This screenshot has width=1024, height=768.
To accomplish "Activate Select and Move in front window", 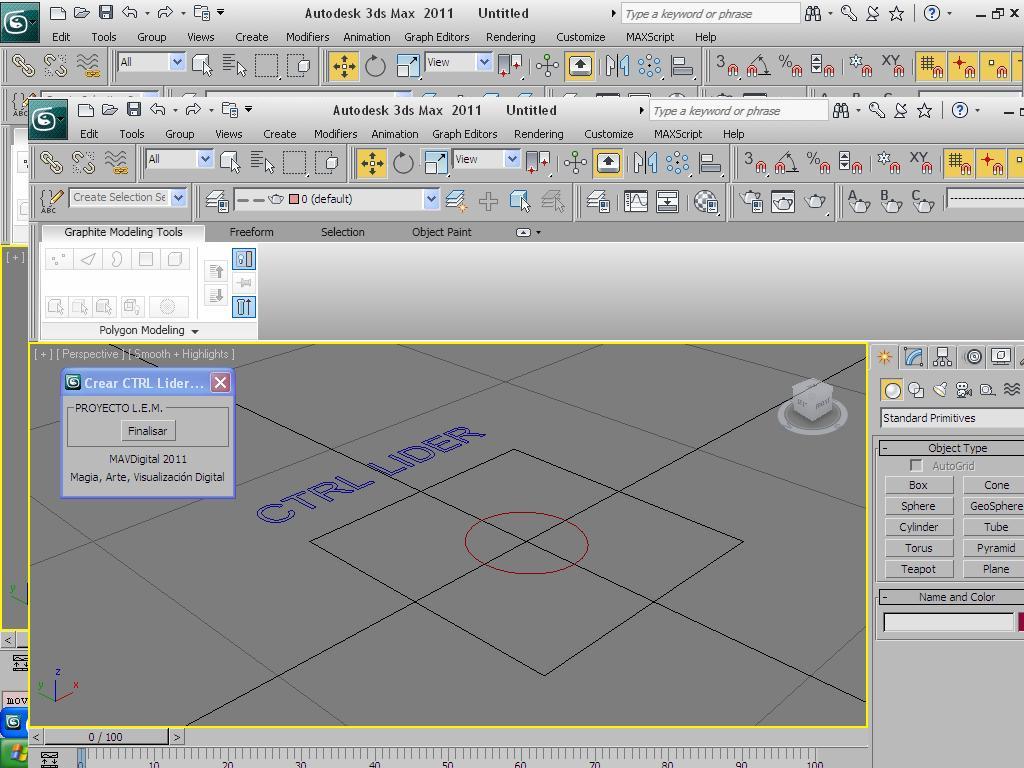I will pyautogui.click(x=372, y=163).
